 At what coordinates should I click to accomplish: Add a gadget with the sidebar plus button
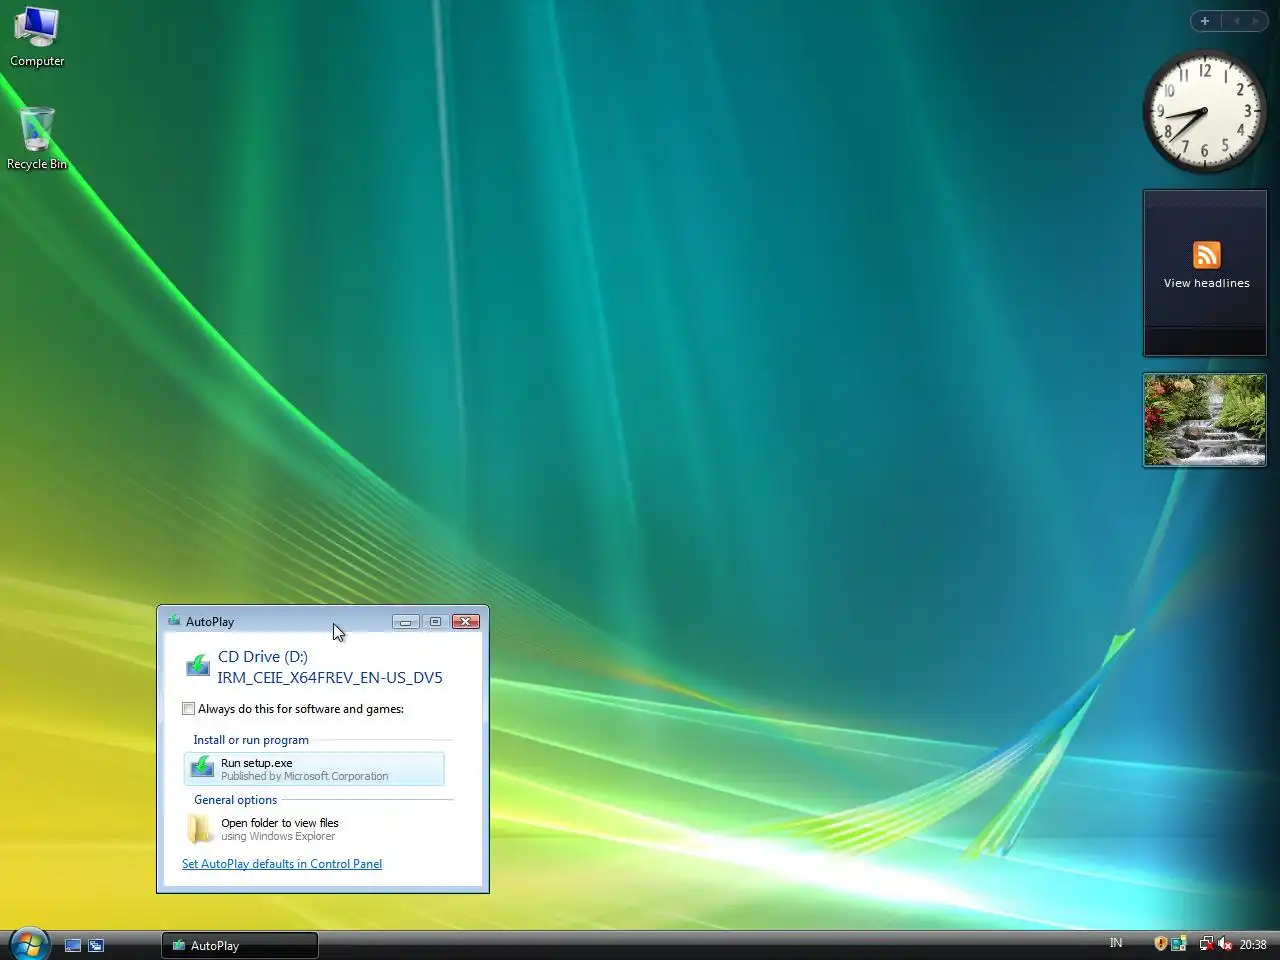1205,21
